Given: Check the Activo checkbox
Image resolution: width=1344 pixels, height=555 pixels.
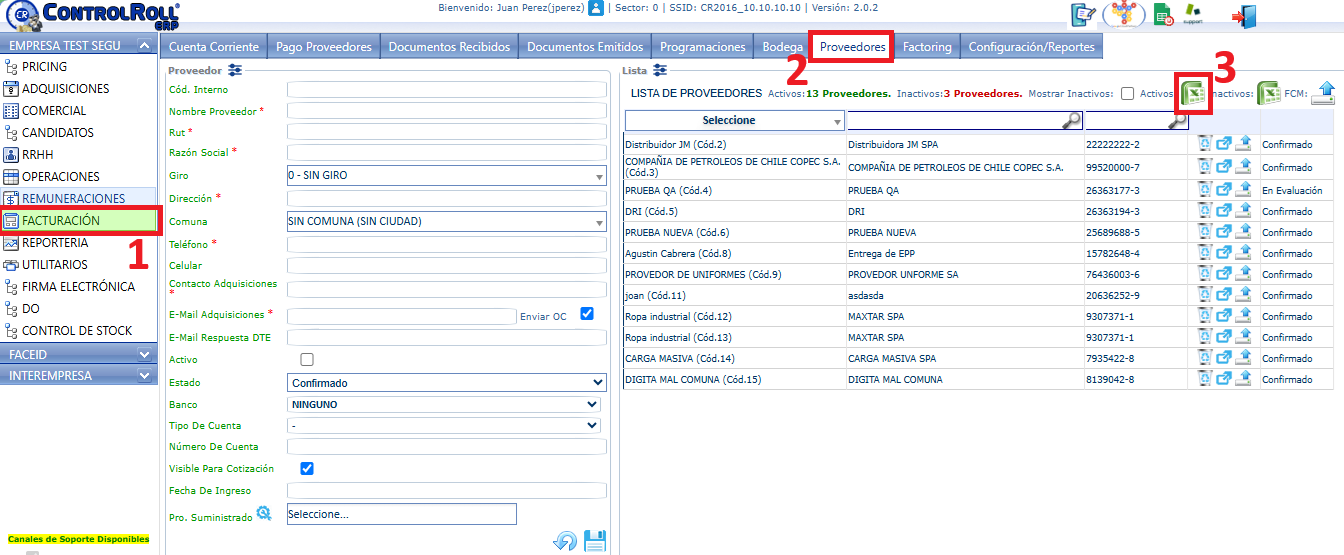Looking at the screenshot, I should point(307,360).
